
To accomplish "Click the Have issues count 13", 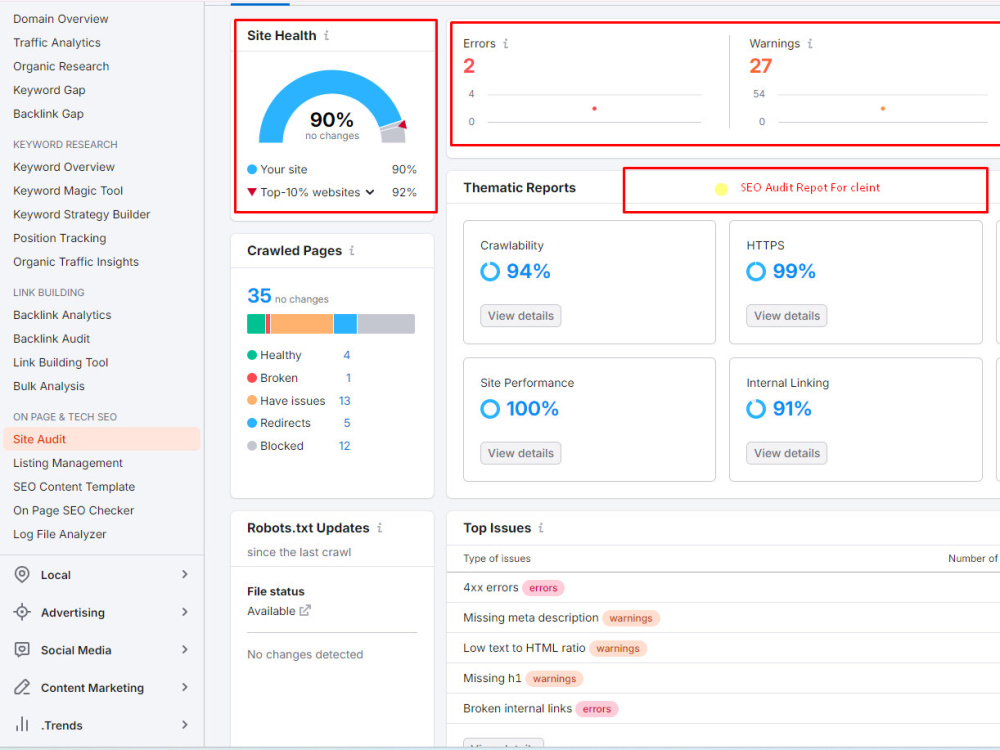I will [x=344, y=401].
